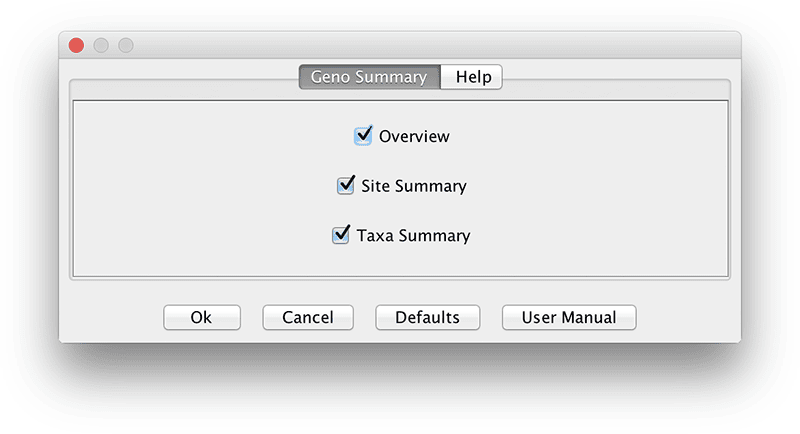Click the grayed-out zoom window button

(126, 45)
